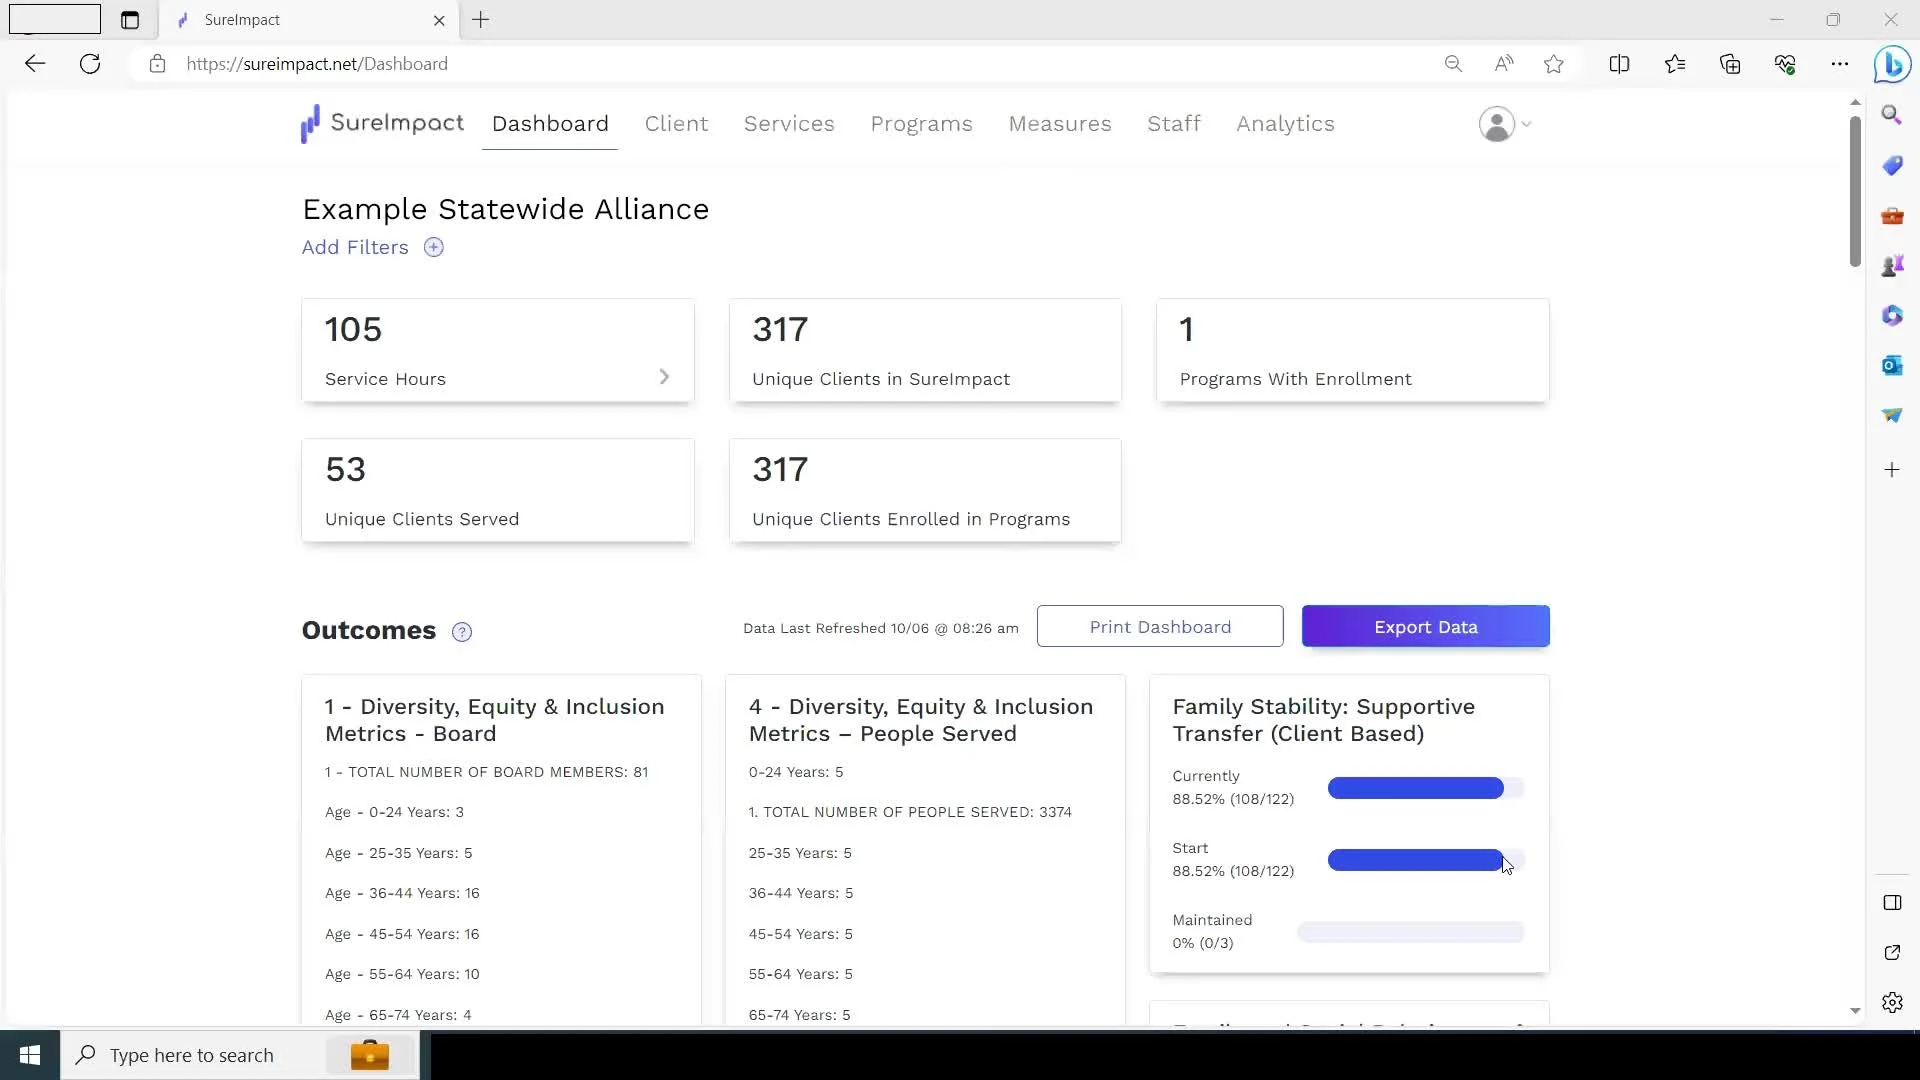Open sidebar search icon
Screen dimensions: 1920x1080
pyautogui.click(x=1892, y=115)
